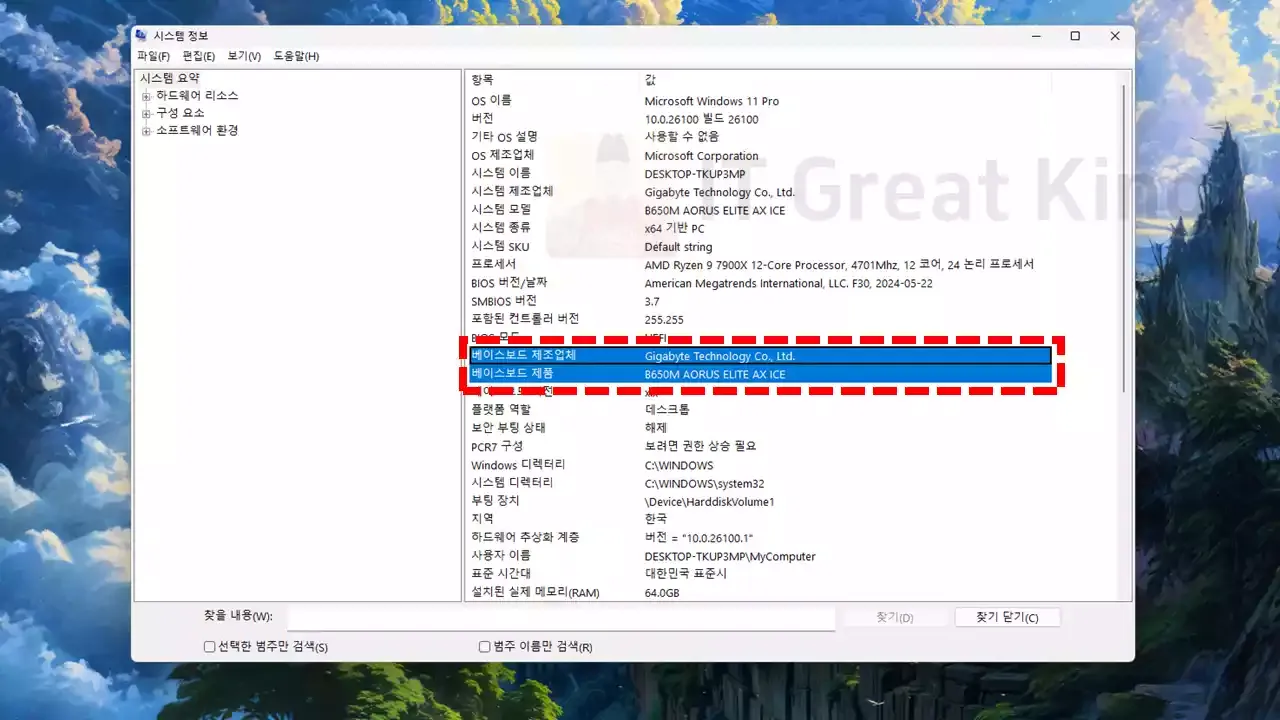Close the 시스템 정보 window

(1115, 36)
